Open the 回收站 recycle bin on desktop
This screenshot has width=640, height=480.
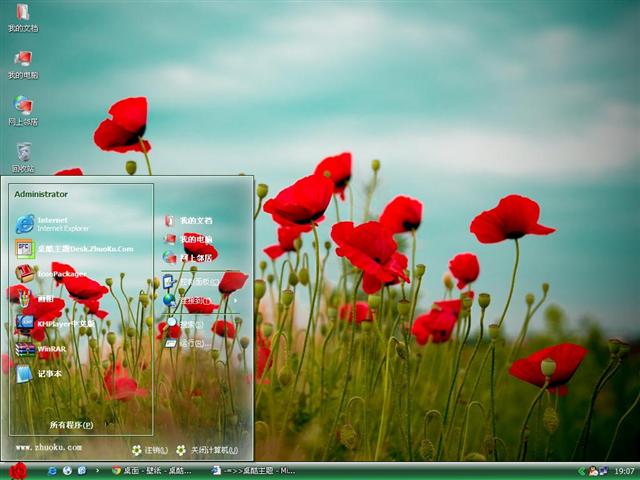[22, 156]
